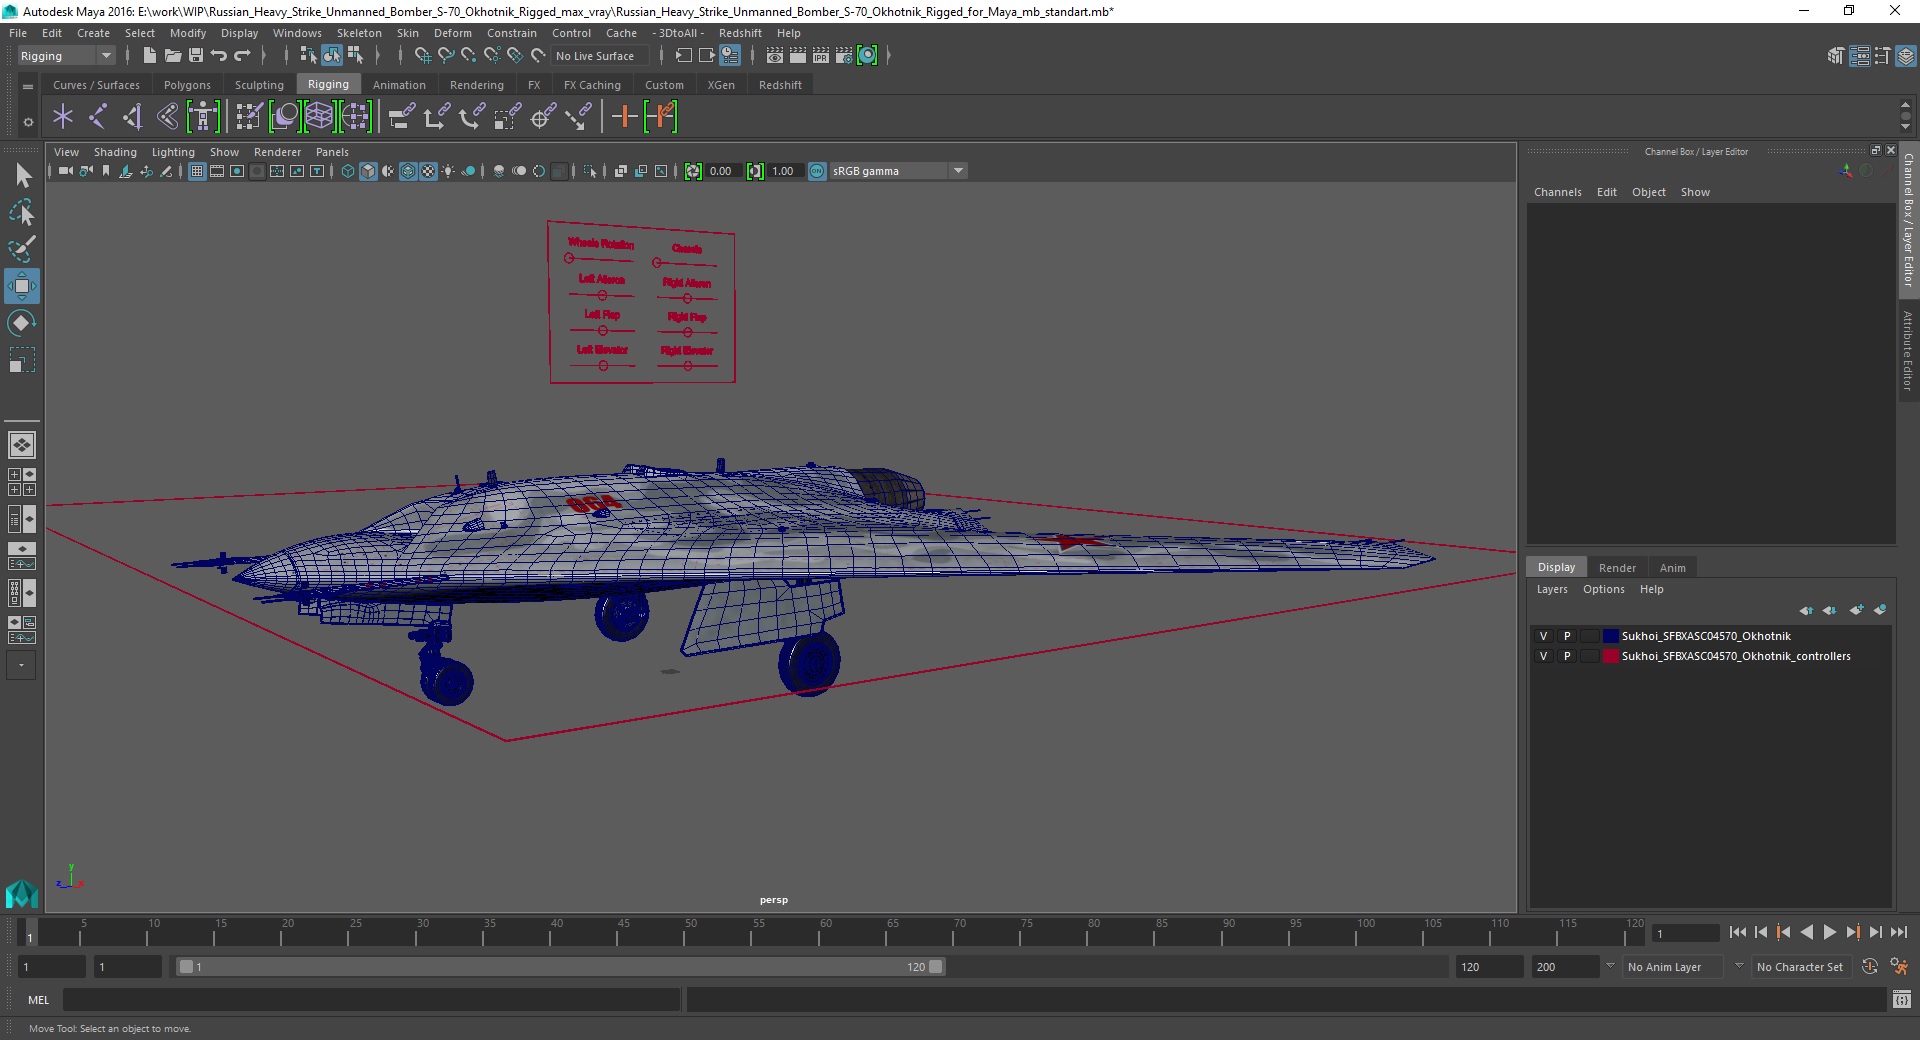Click the Create Locator shelf icon
This screenshot has height=1040, width=1920.
[63, 117]
